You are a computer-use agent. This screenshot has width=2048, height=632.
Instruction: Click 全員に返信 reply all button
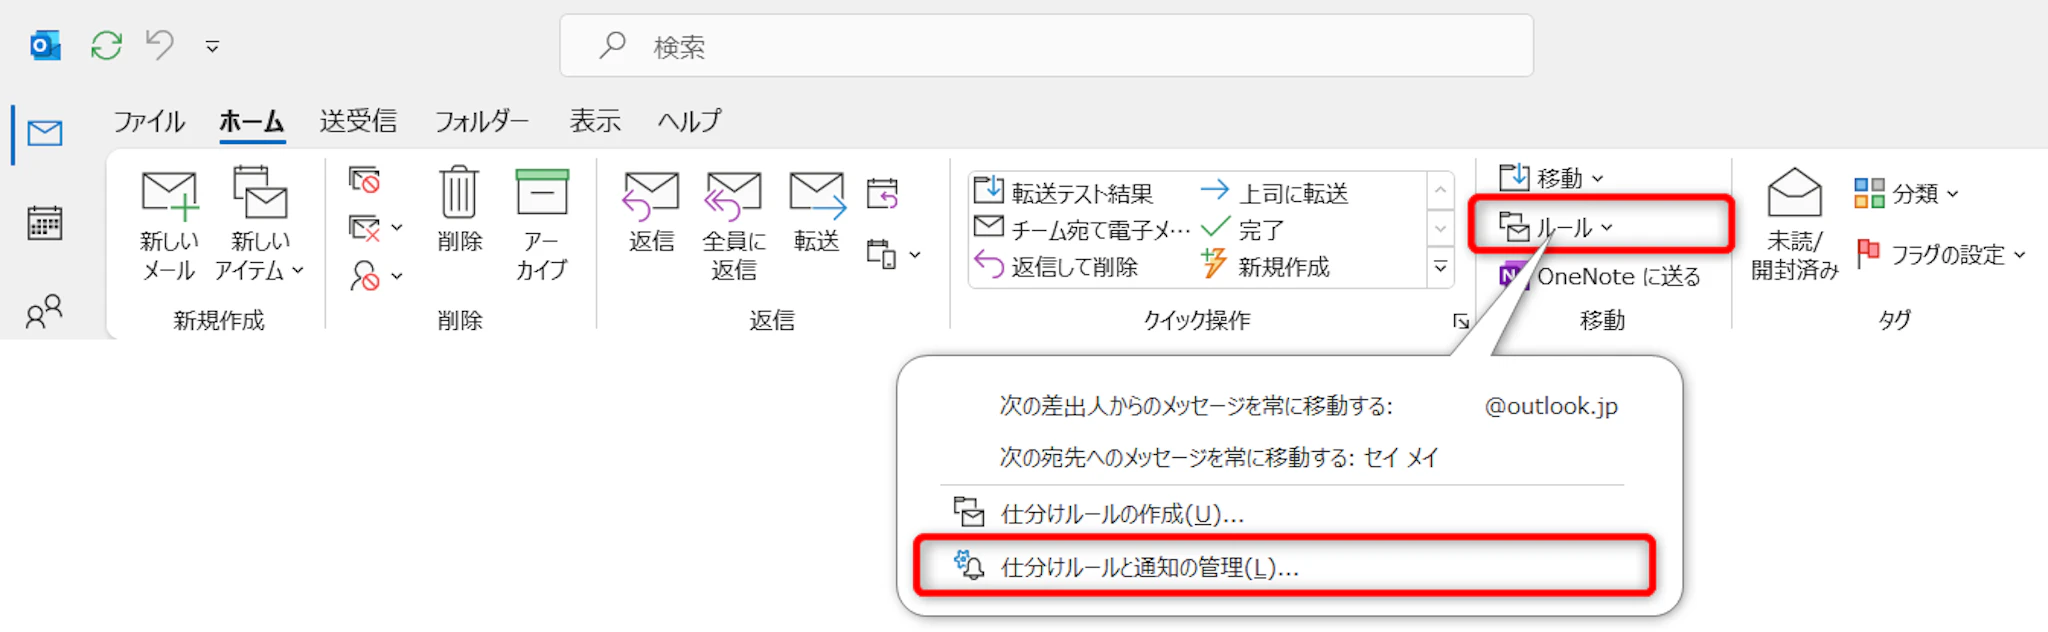[733, 227]
